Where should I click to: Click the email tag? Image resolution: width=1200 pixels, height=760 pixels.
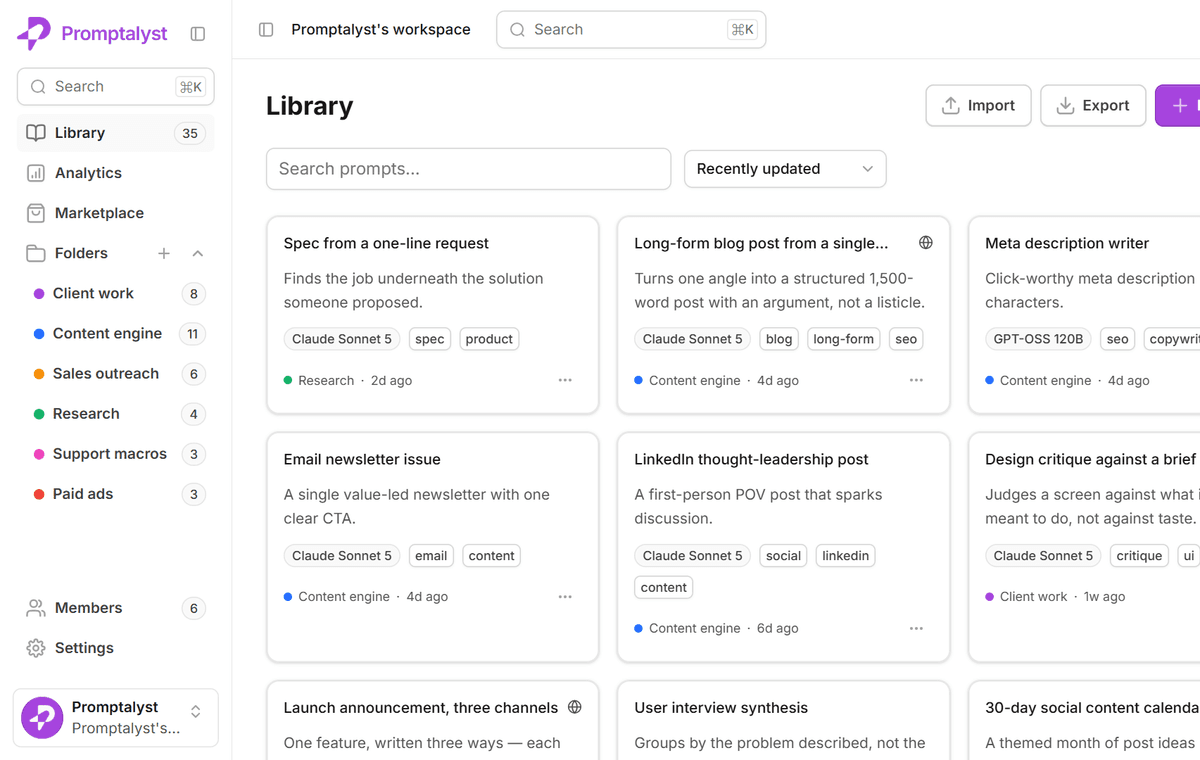click(x=431, y=555)
